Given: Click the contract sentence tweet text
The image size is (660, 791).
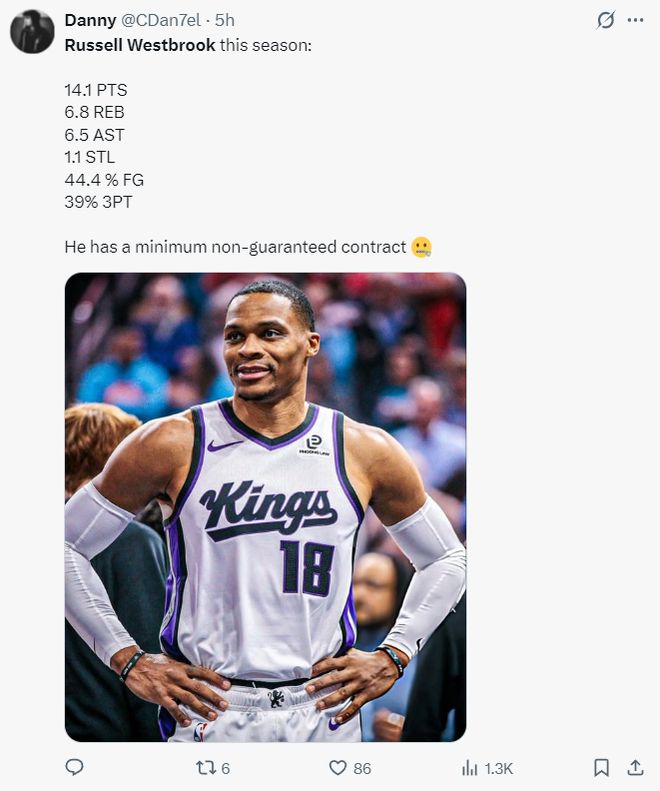Looking at the screenshot, I should (x=235, y=247).
